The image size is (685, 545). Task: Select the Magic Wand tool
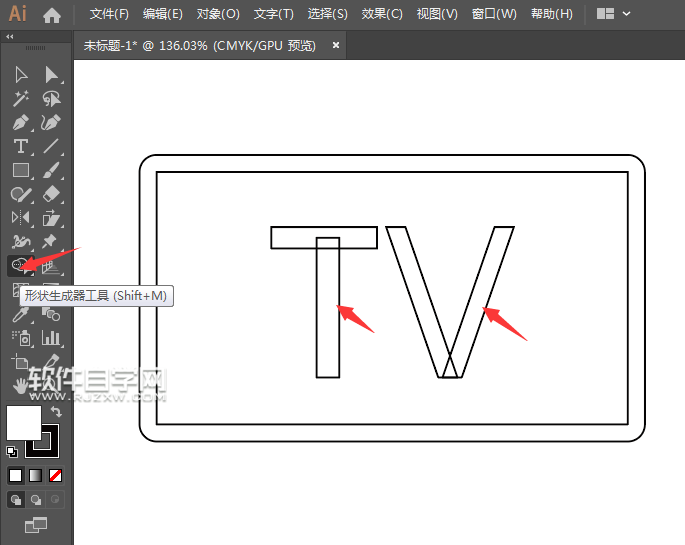(x=21, y=99)
